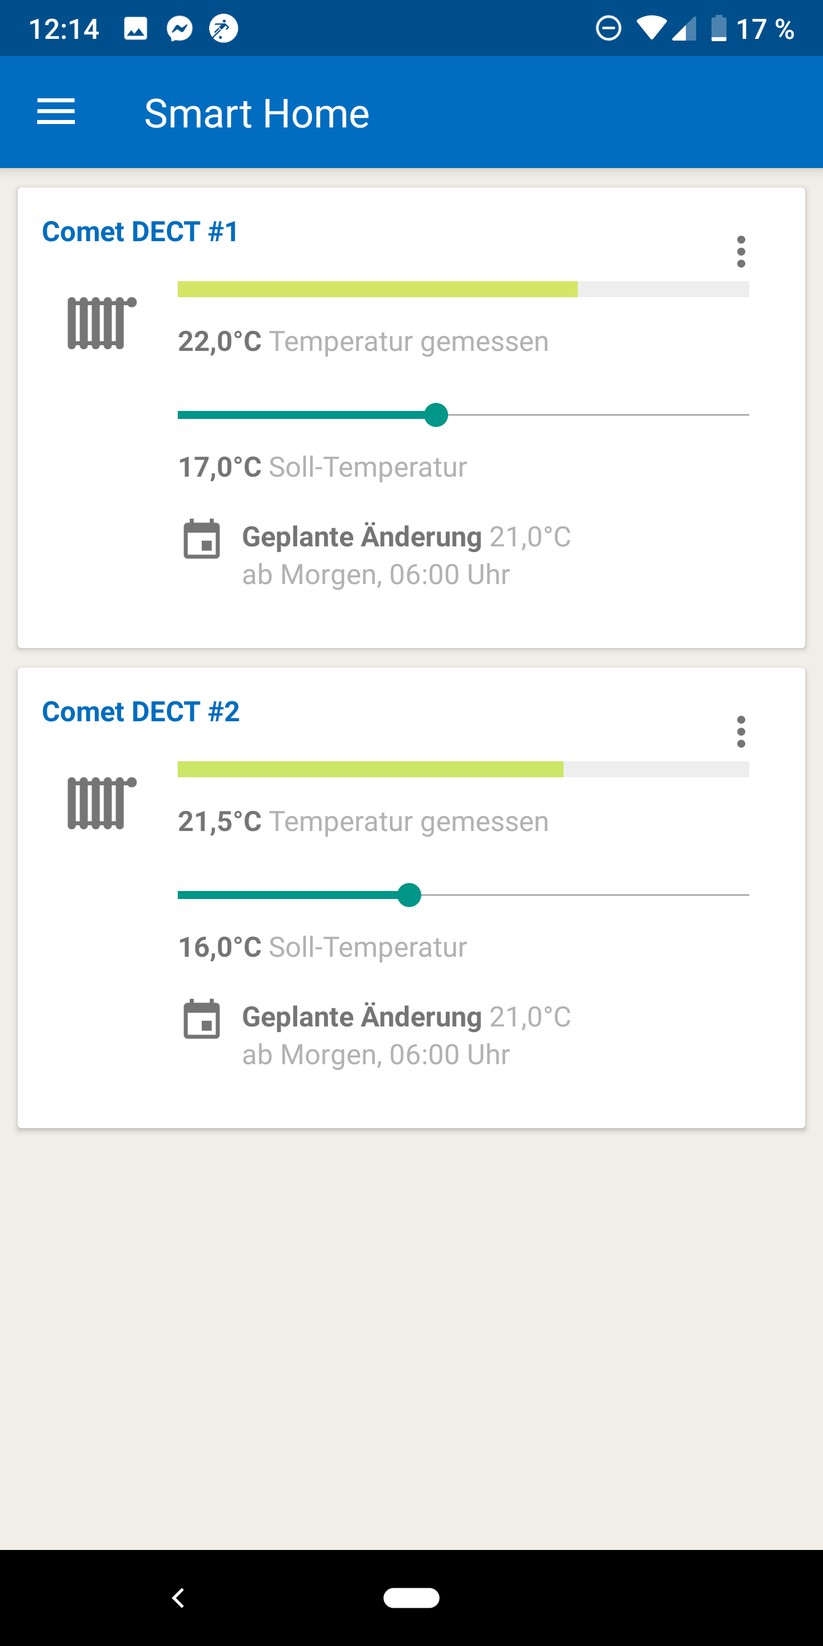Tap the Android back navigation arrow
This screenshot has height=1646, width=823.
[178, 1598]
